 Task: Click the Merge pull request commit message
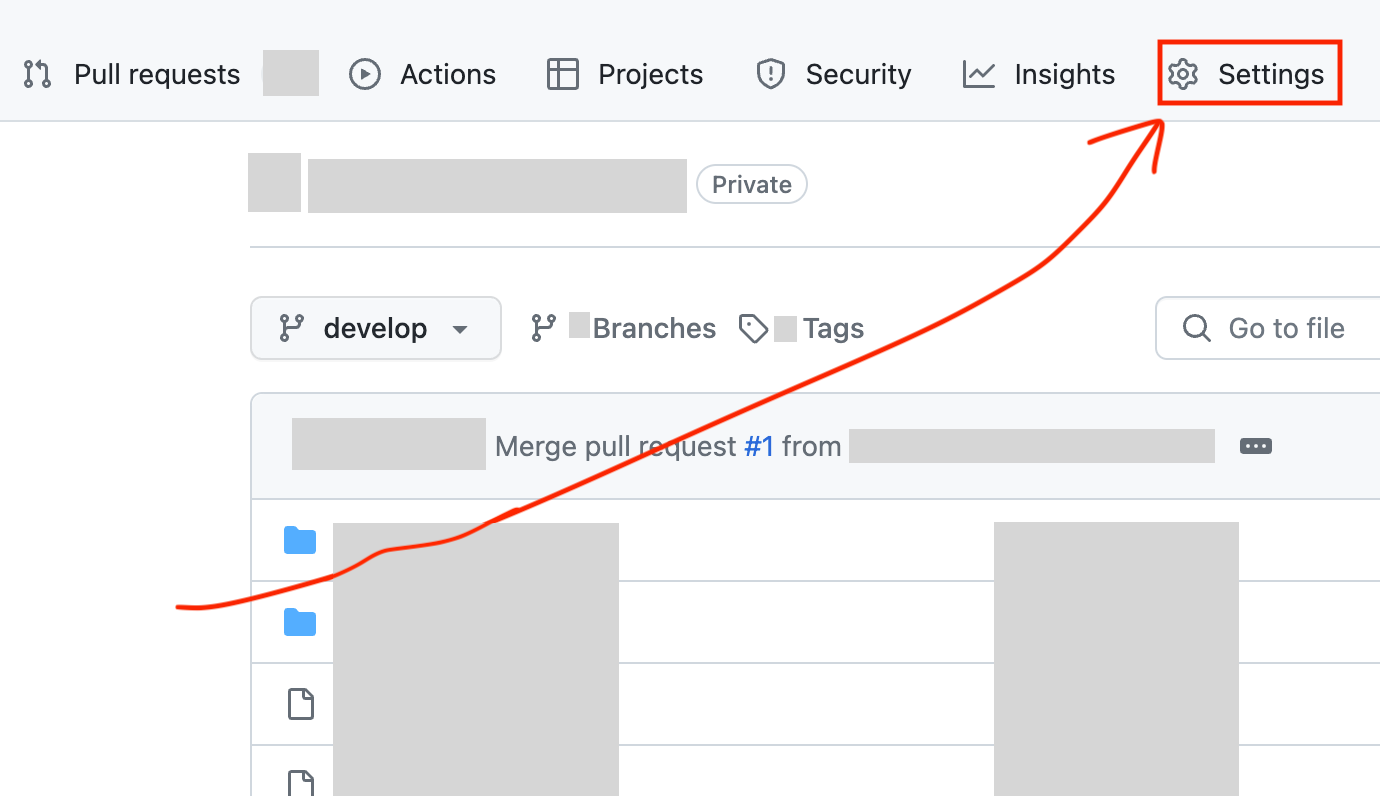(615, 446)
